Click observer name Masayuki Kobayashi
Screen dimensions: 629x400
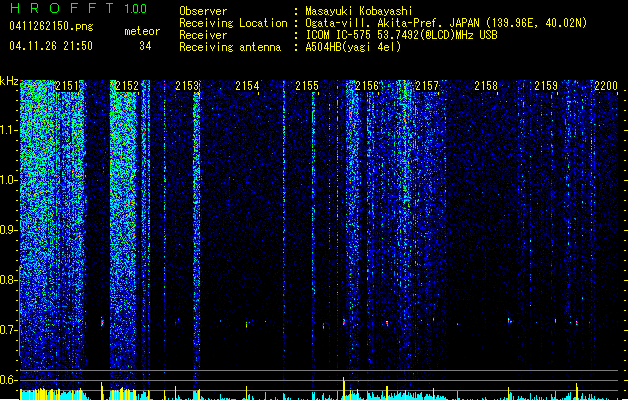pyautogui.click(x=359, y=11)
